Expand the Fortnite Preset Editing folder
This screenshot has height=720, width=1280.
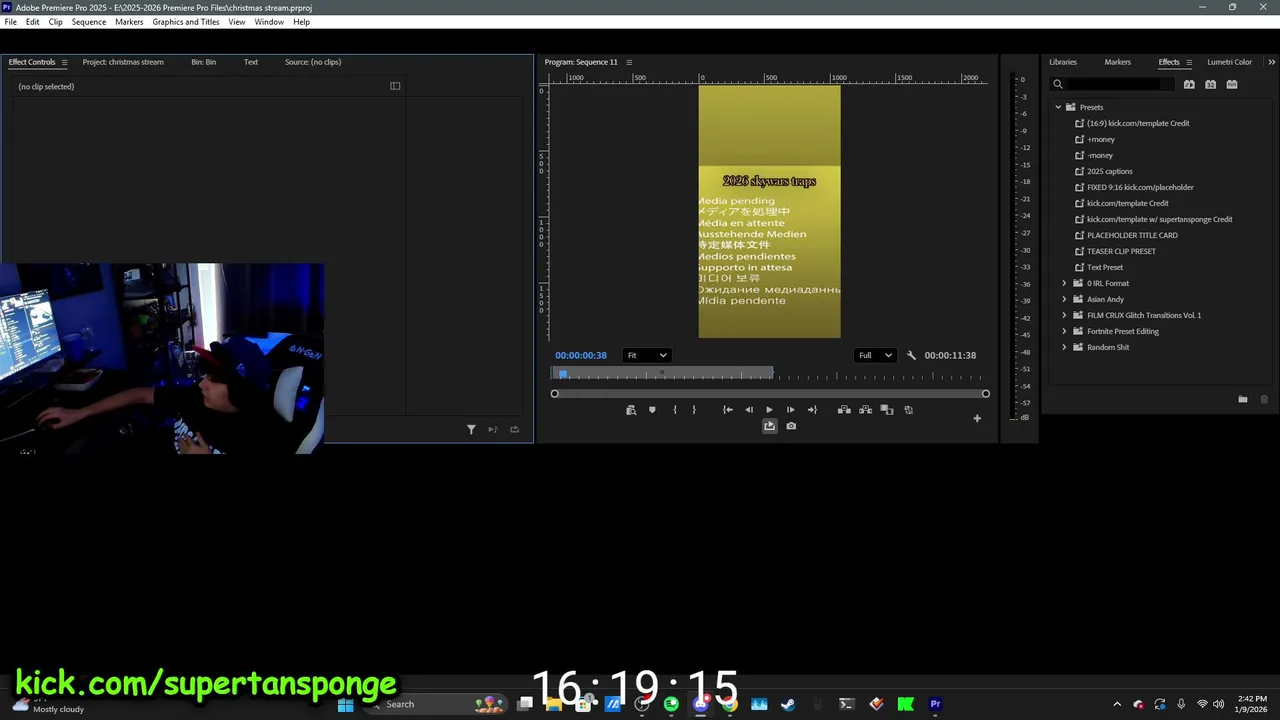pyautogui.click(x=1064, y=331)
